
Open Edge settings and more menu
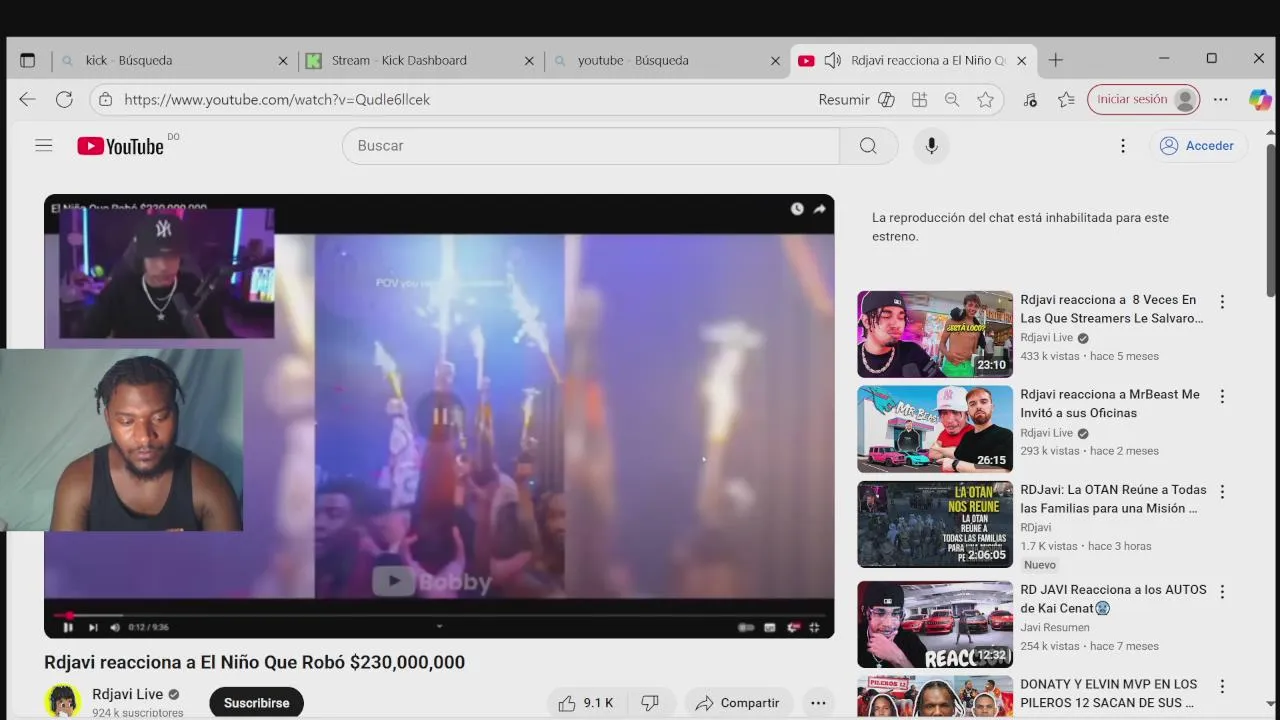(x=1221, y=100)
